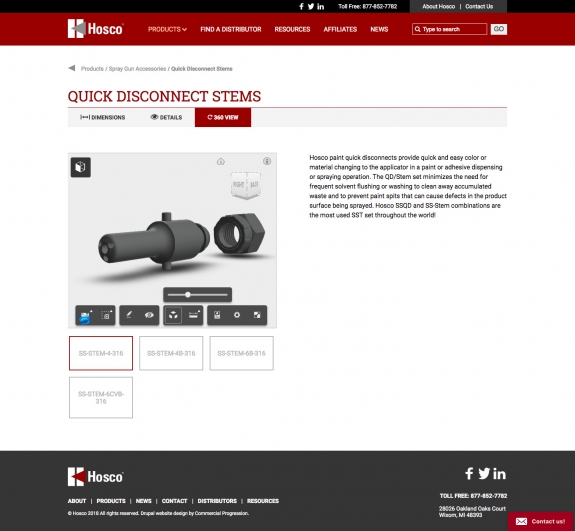Click the Type to search field
575x531 pixels.
(x=450, y=29)
